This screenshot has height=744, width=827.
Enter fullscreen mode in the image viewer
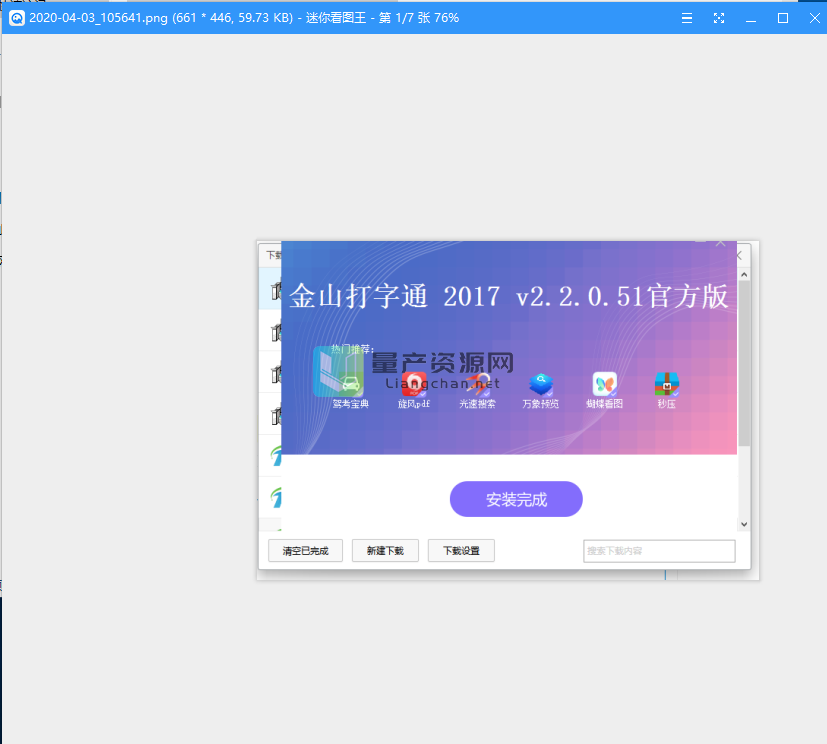click(x=719, y=18)
